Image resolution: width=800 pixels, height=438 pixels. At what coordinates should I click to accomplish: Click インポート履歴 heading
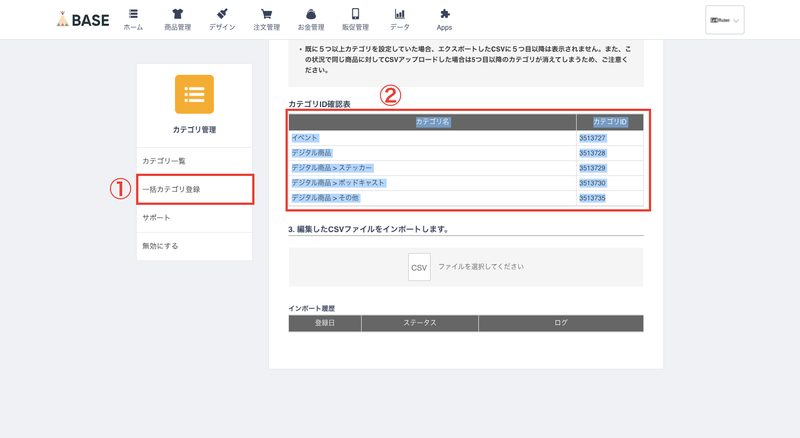(311, 308)
